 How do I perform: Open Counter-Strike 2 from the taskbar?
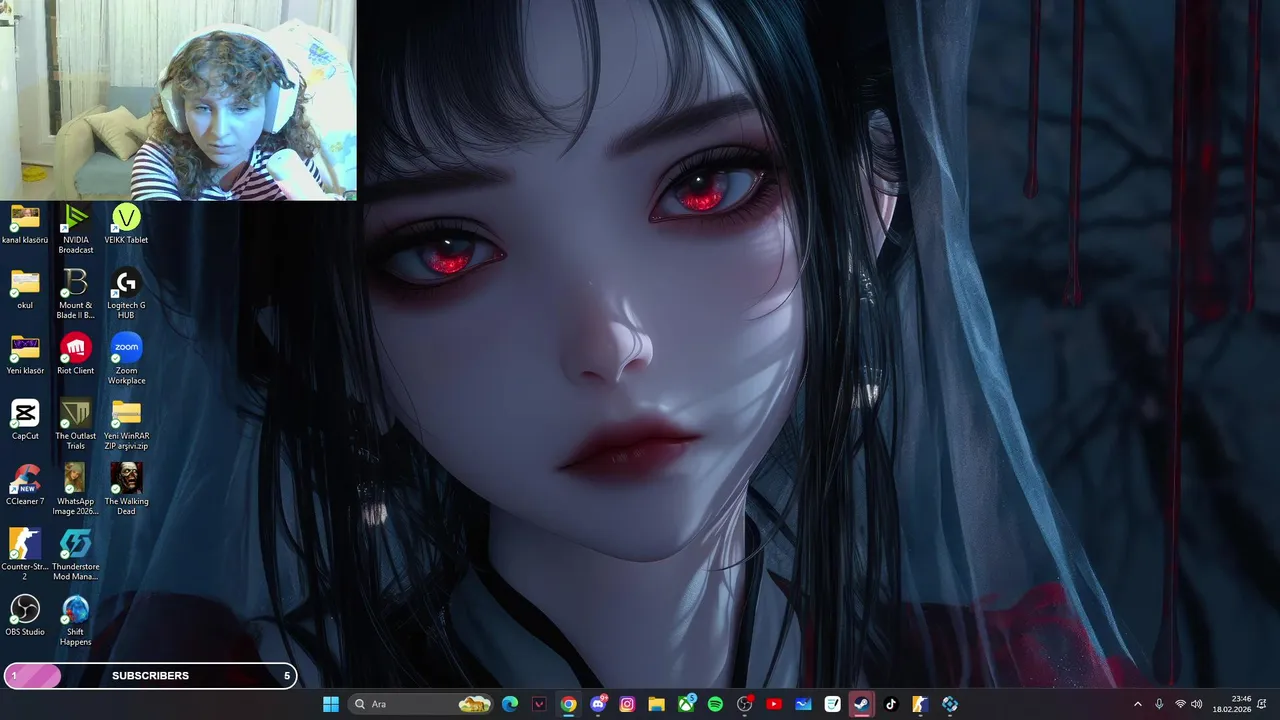(x=920, y=704)
